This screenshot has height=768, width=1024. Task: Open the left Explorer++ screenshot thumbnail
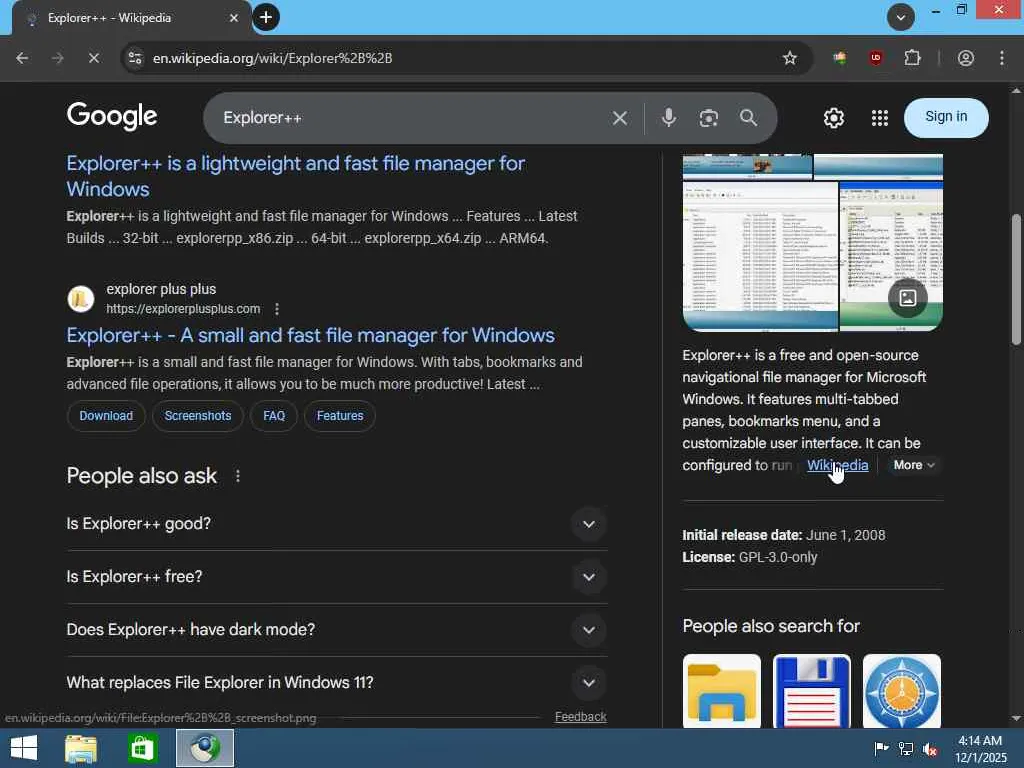coord(760,257)
